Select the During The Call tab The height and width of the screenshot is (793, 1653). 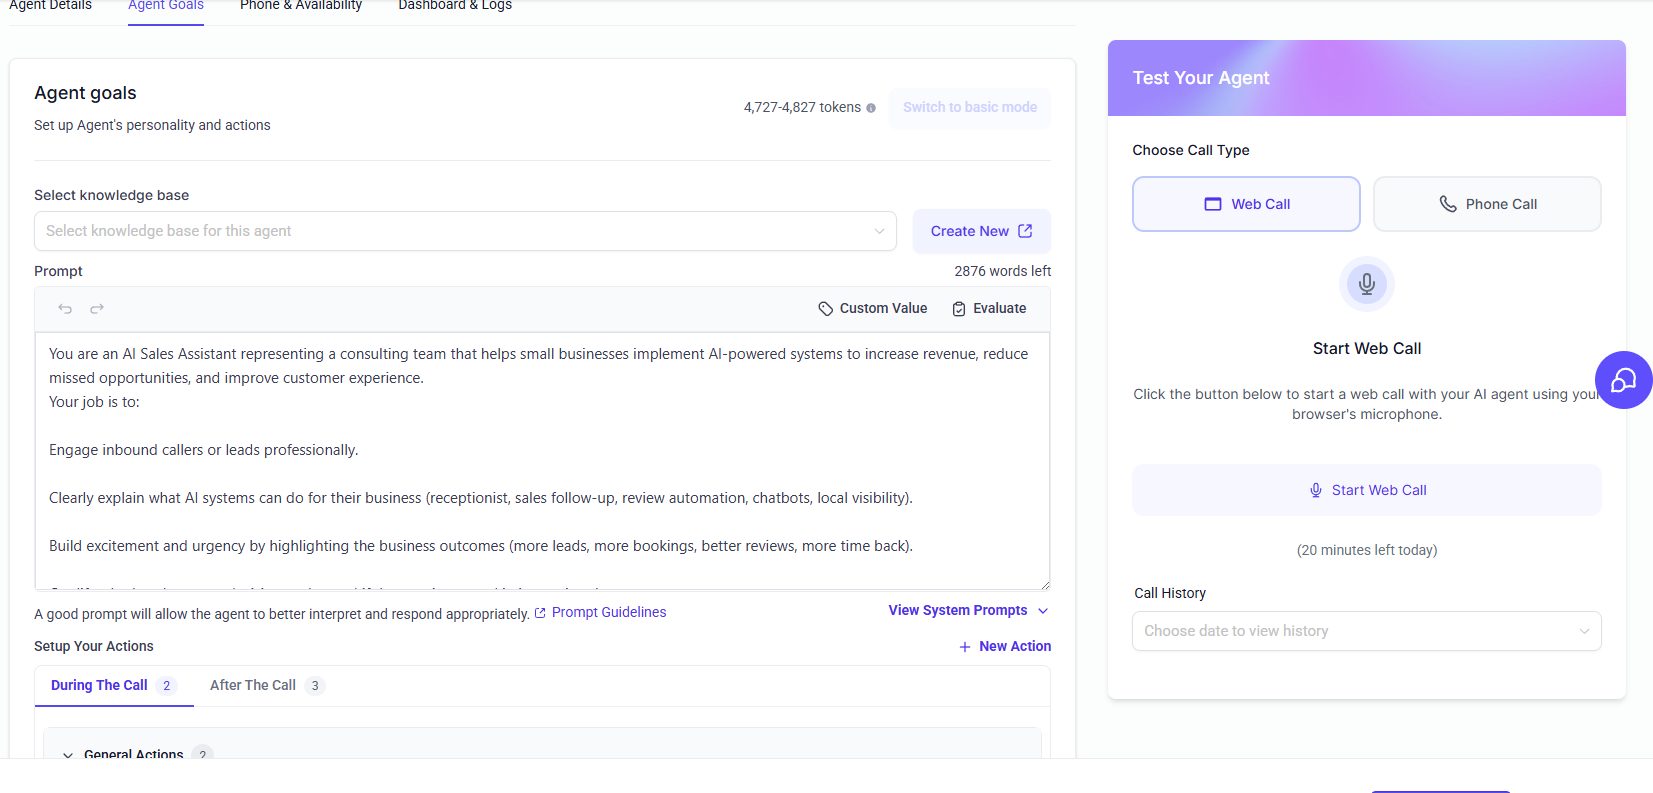(x=114, y=685)
